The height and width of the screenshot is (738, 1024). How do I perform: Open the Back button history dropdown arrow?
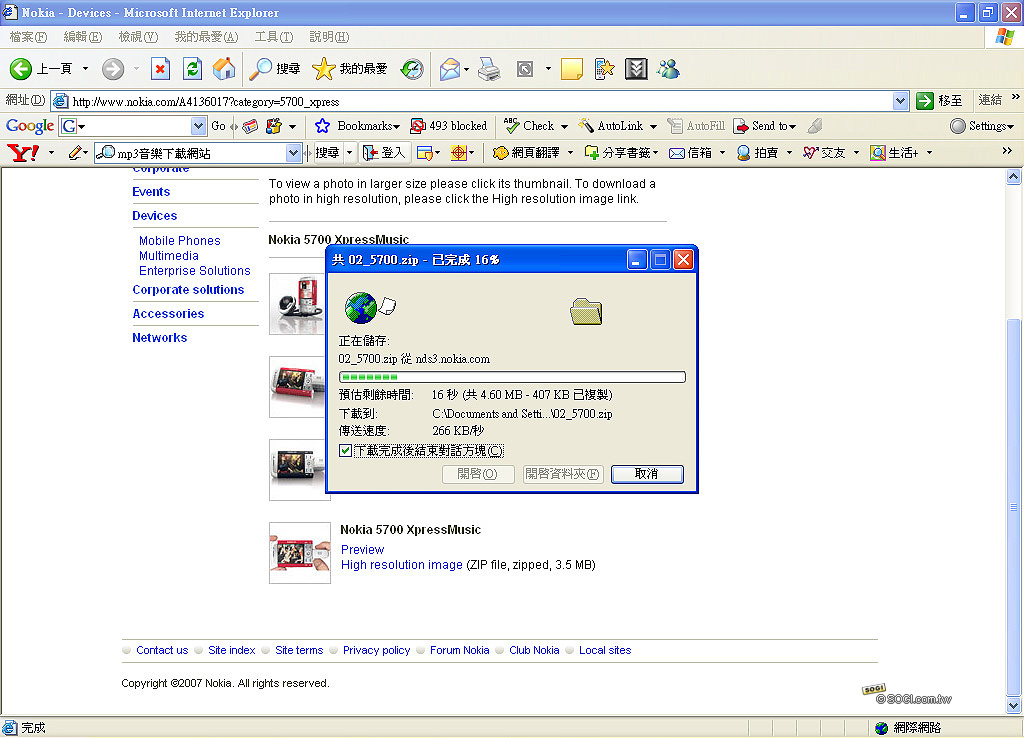click(x=85, y=69)
